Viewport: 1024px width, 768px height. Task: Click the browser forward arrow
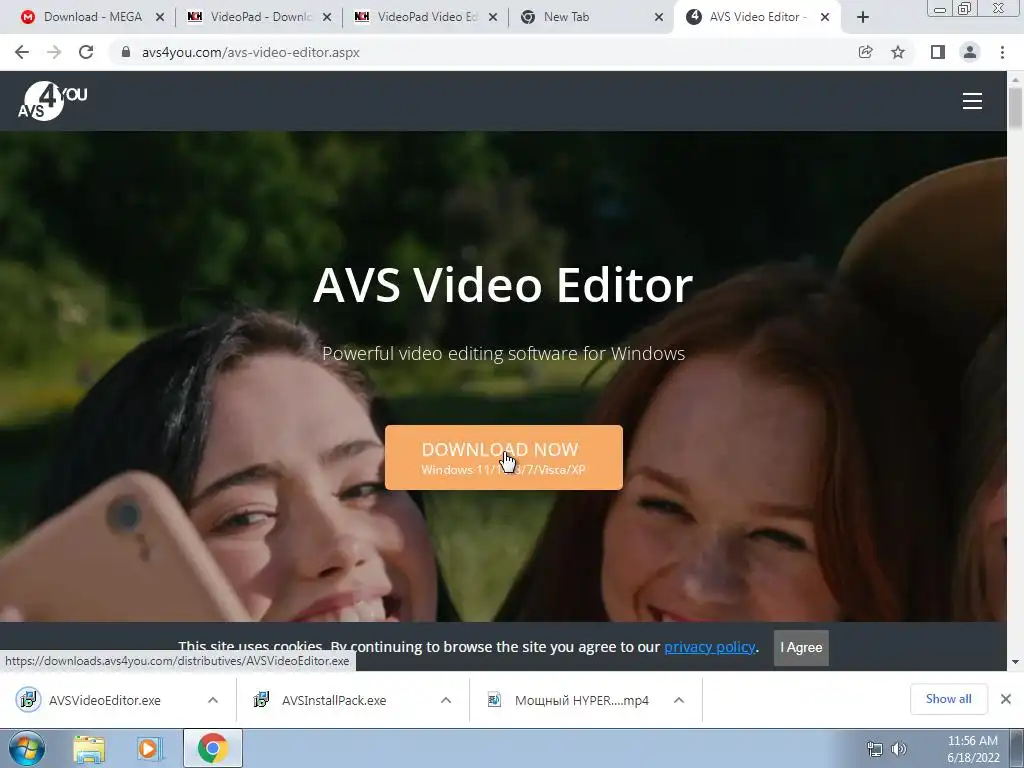[54, 52]
